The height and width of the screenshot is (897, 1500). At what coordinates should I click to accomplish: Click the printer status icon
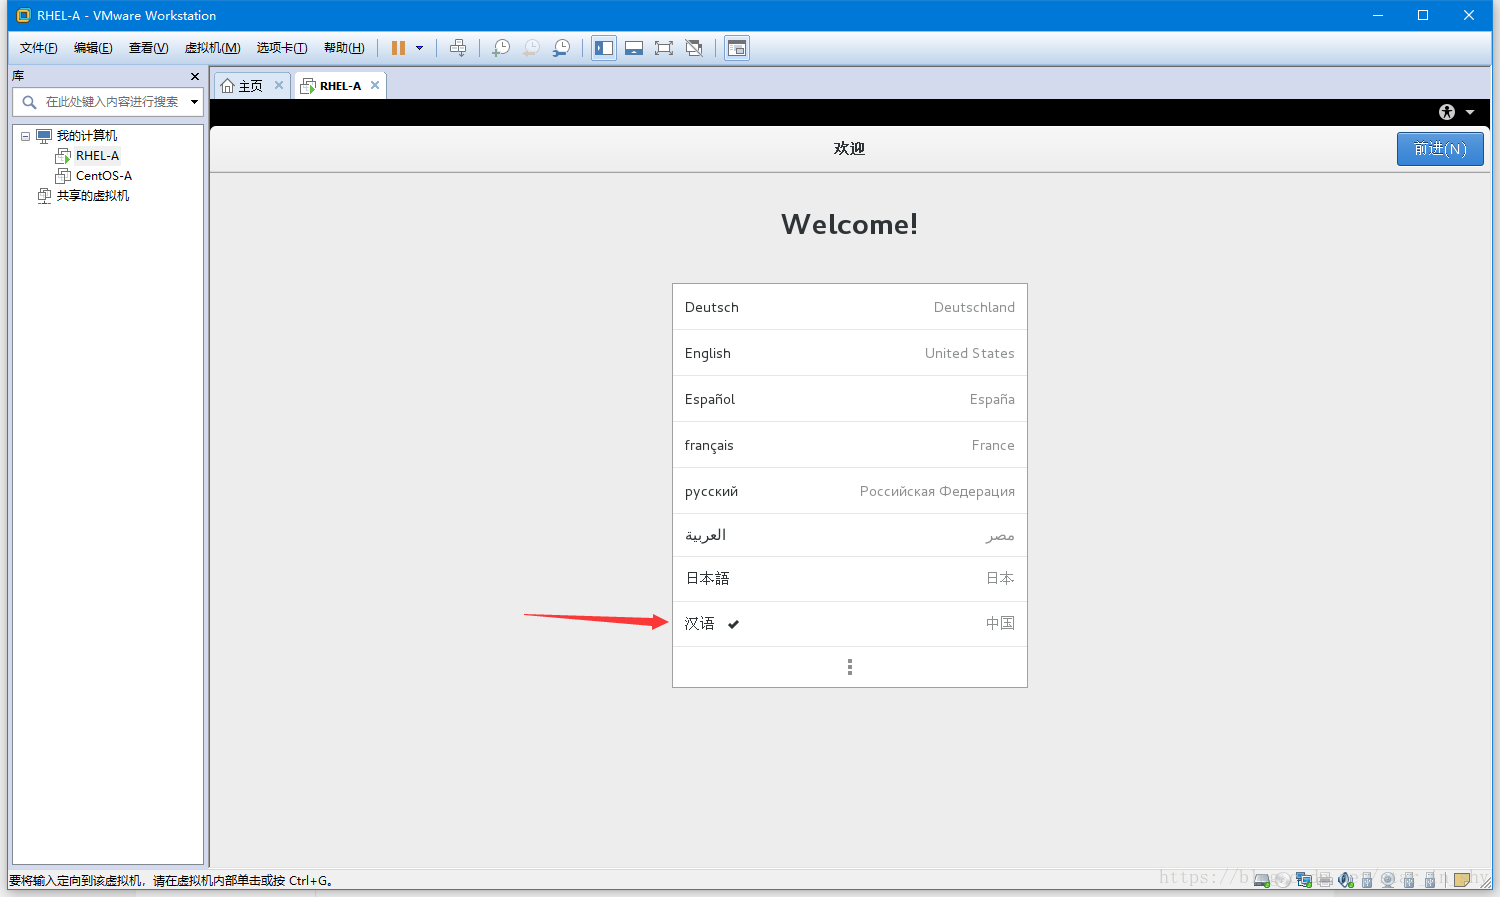coord(1325,880)
